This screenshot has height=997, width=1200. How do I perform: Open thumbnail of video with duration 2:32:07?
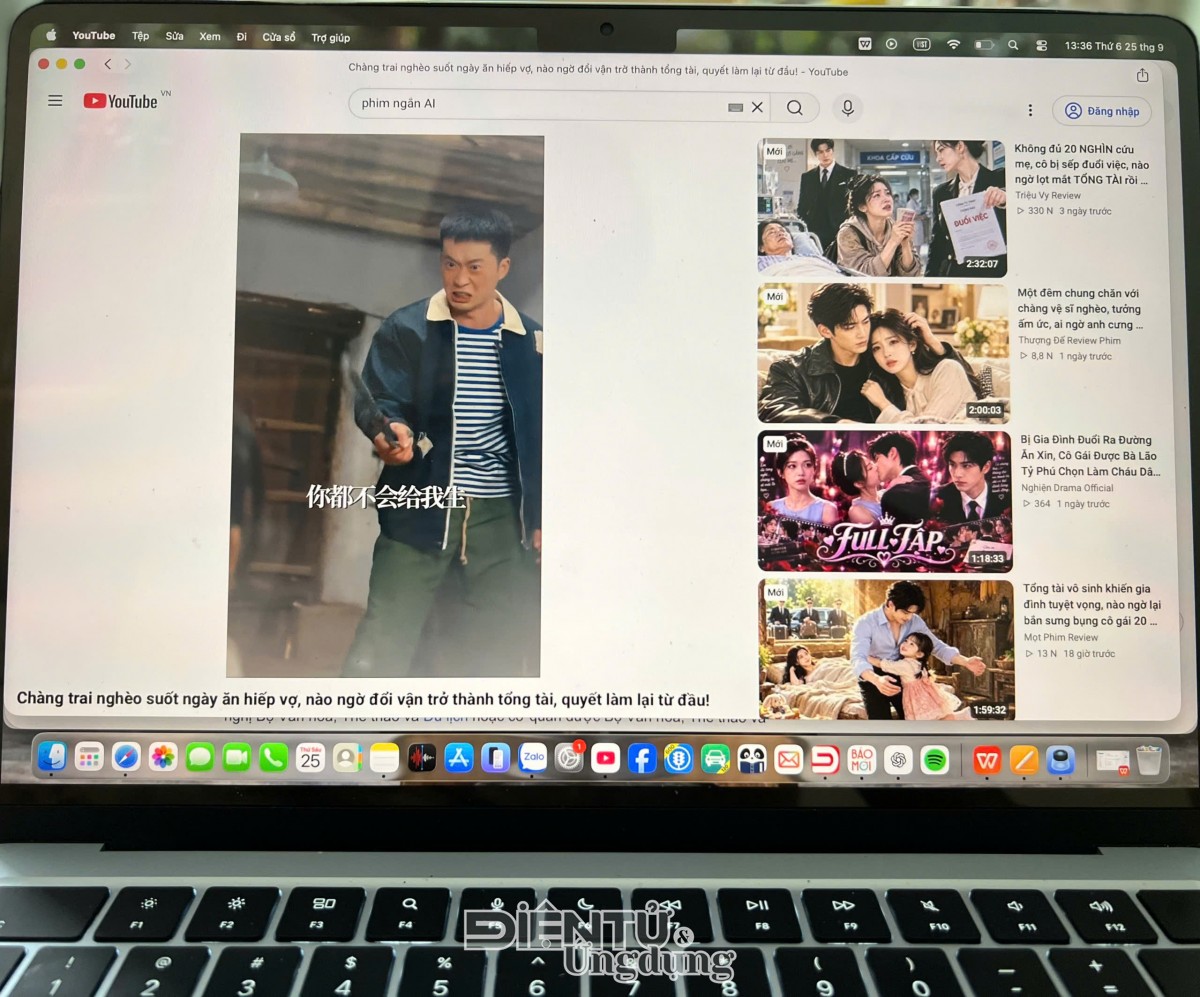[x=881, y=207]
